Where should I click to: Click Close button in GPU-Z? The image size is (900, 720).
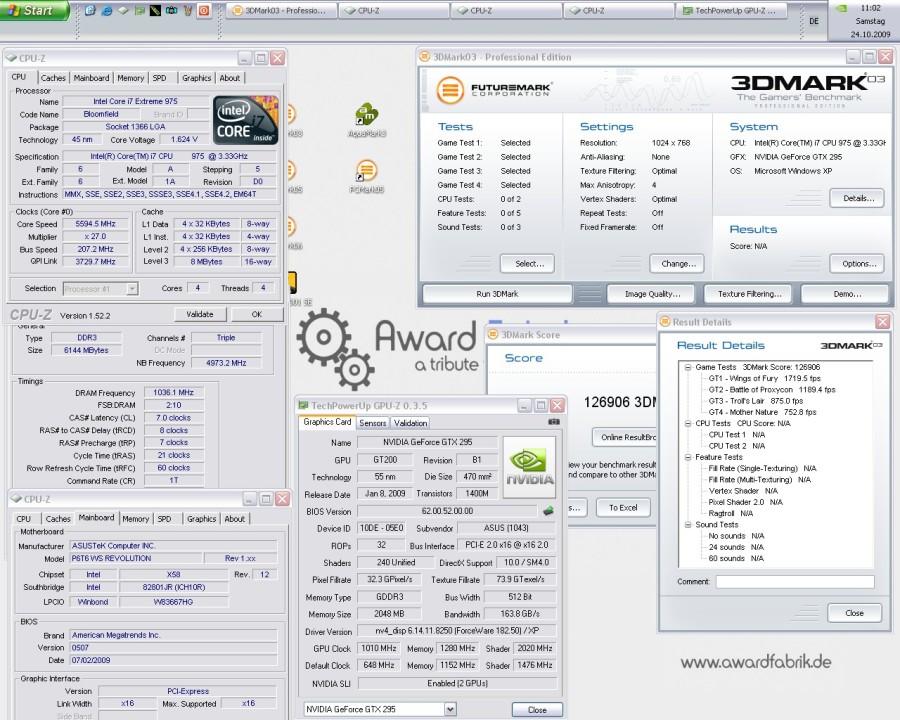click(x=537, y=710)
